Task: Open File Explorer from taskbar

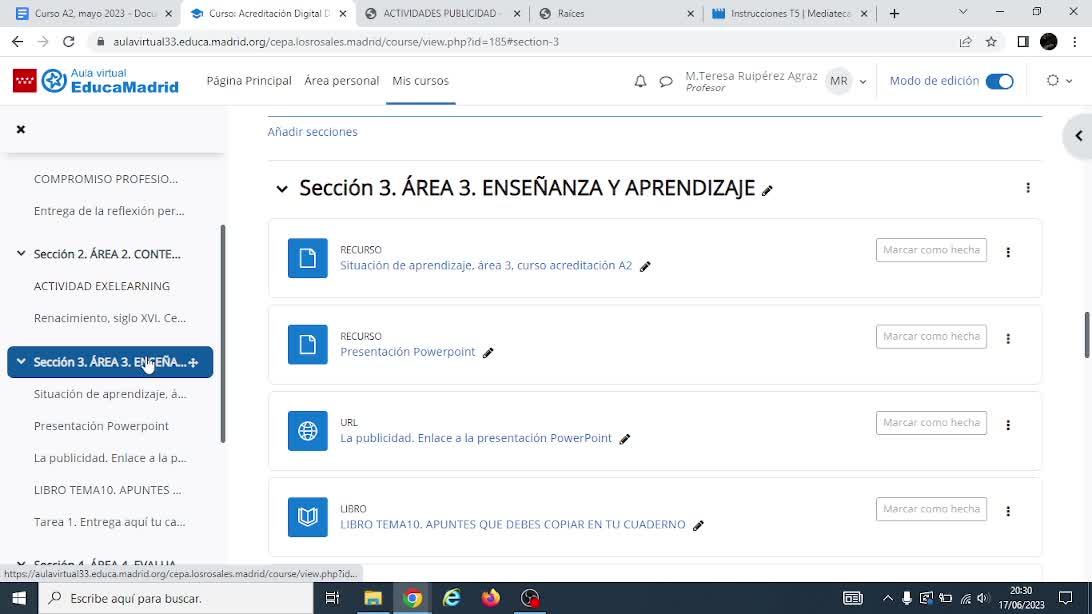Action: coord(373,598)
